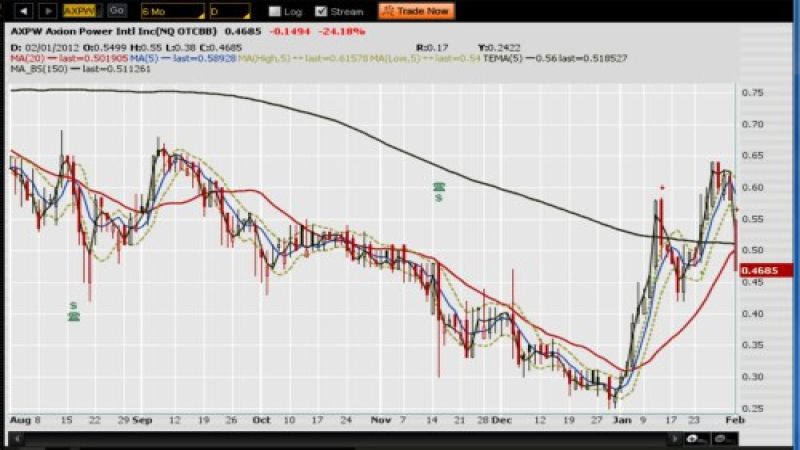Click the Oct label on the date axis
800x450 pixels.
pos(261,420)
